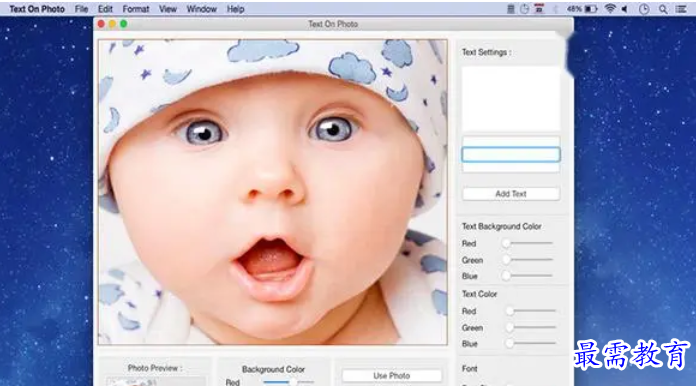696x386 pixels.
Task: Adjust the Text Color Blue slider
Action: pos(532,343)
